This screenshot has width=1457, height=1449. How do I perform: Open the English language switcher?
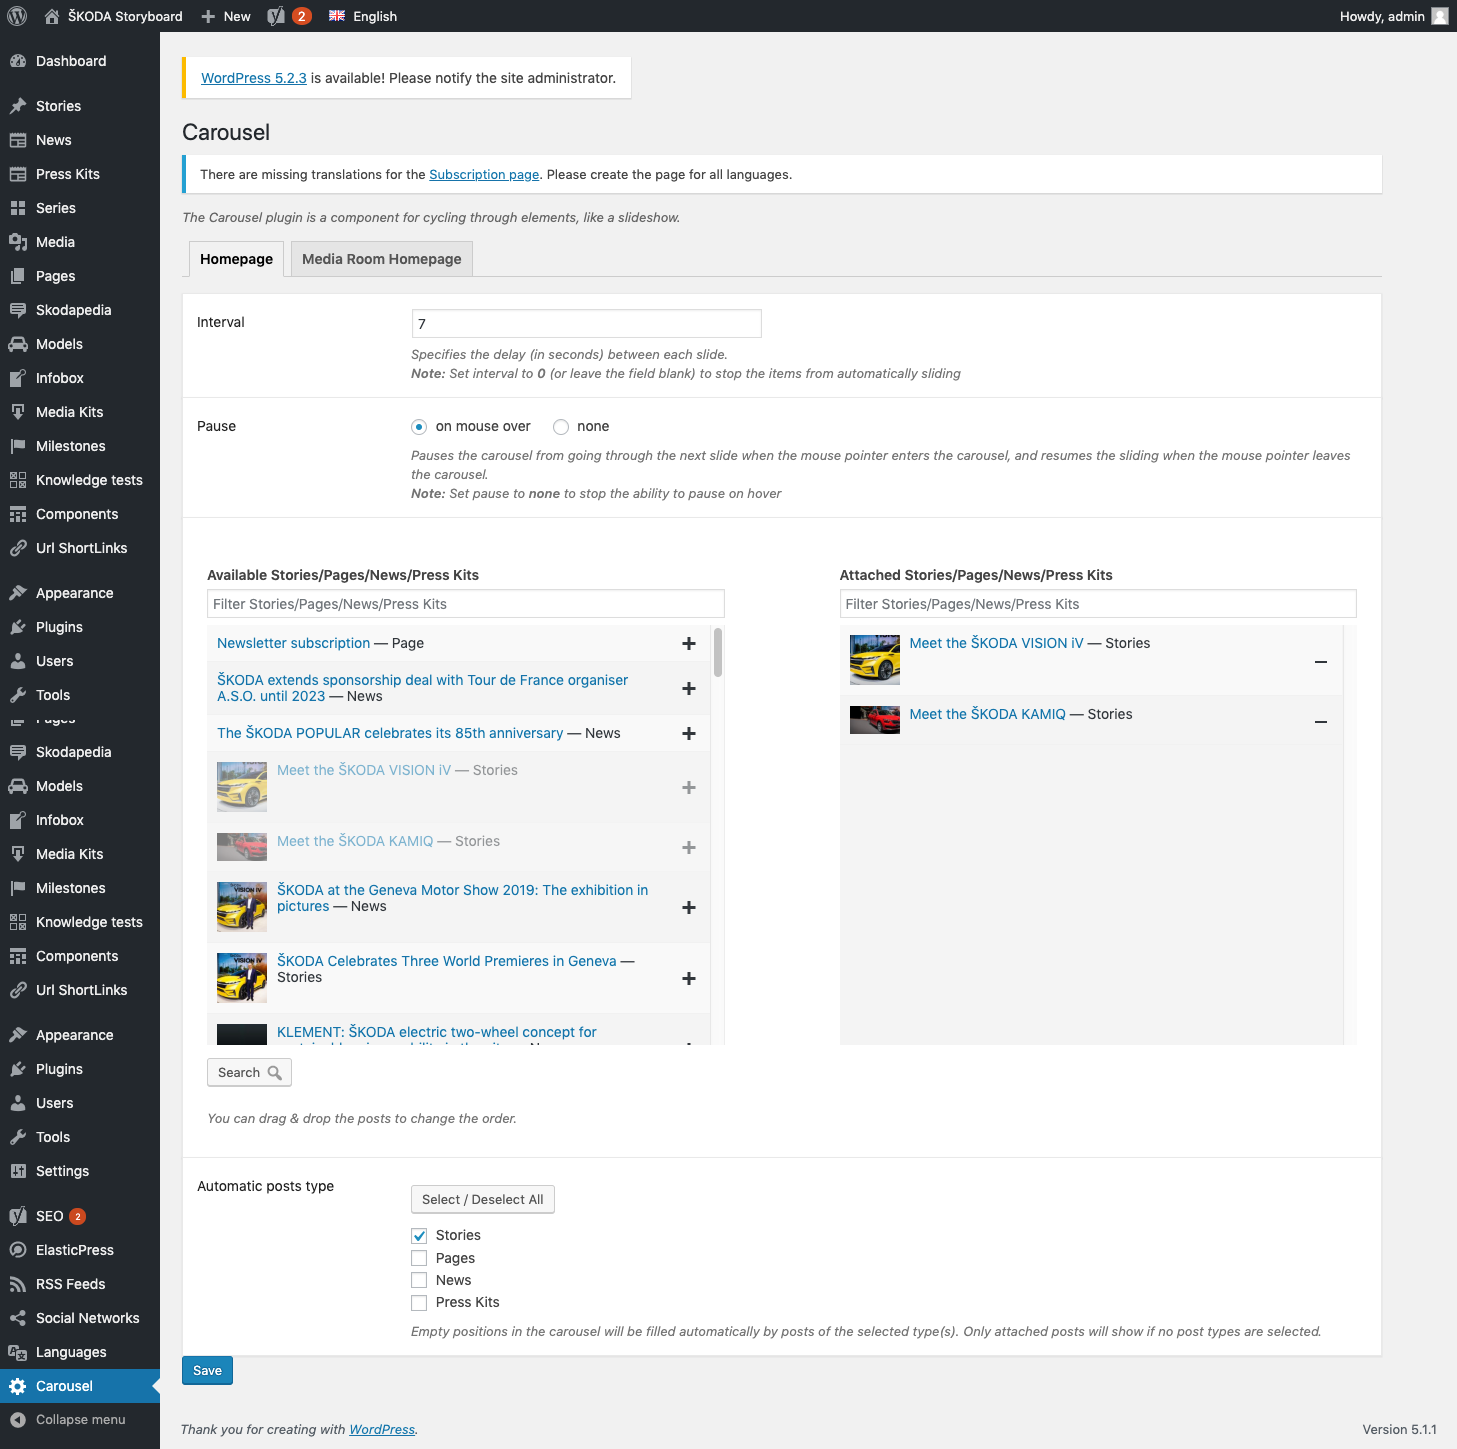[363, 16]
